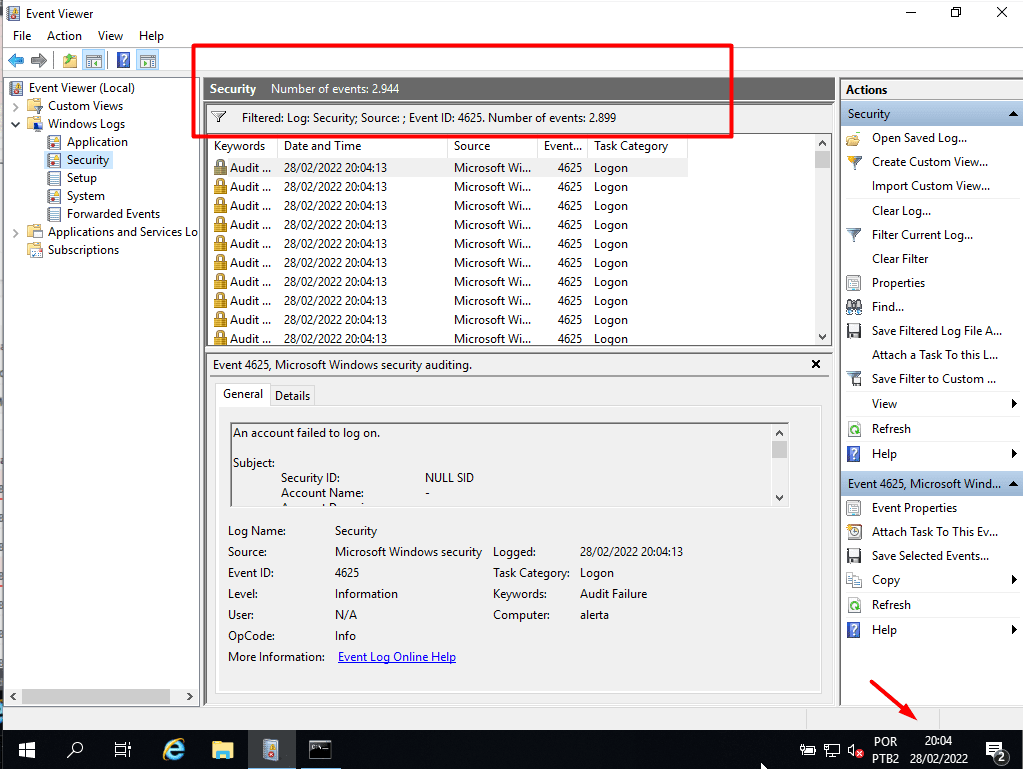Collapse the Windows Logs tree node

[x=16, y=124]
